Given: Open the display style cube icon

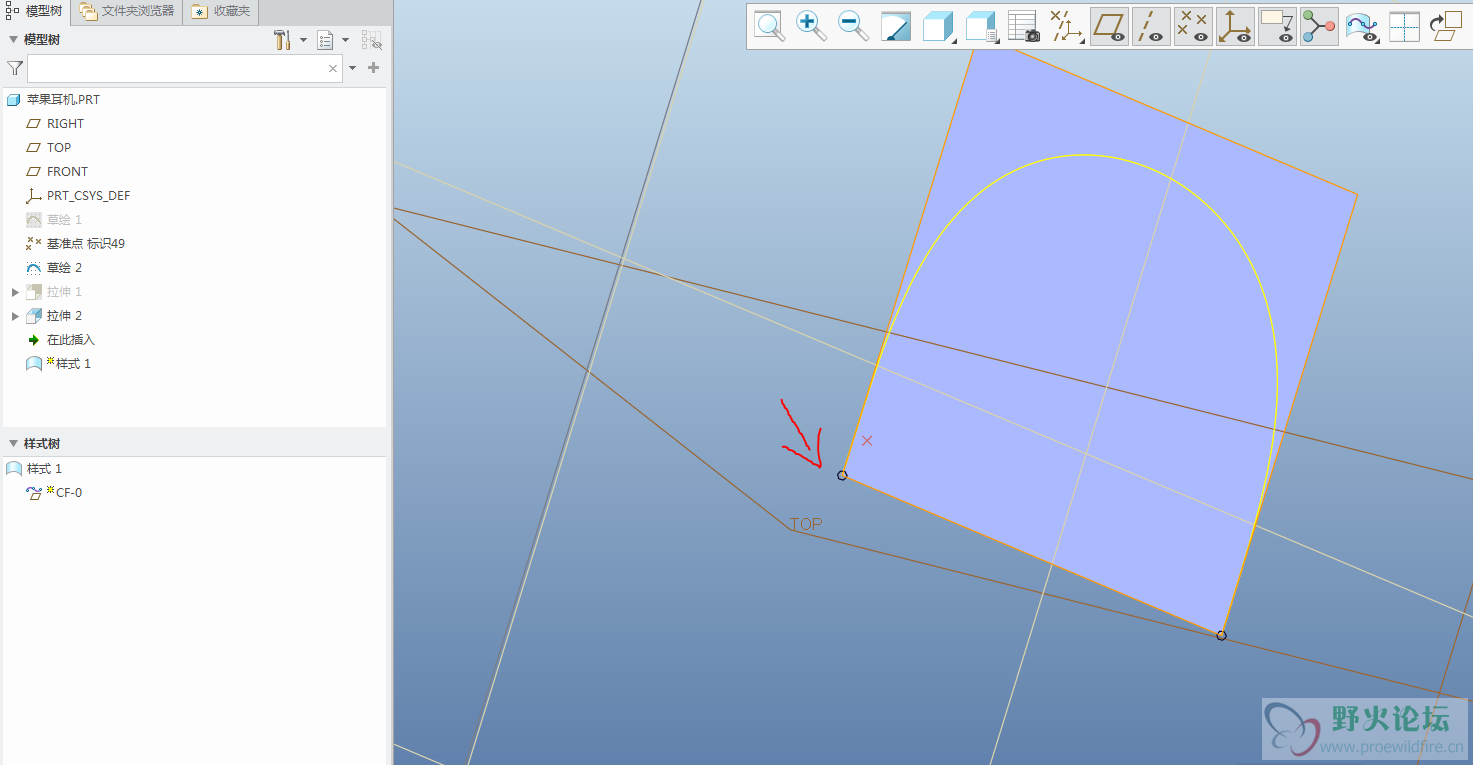Looking at the screenshot, I should point(938,26).
